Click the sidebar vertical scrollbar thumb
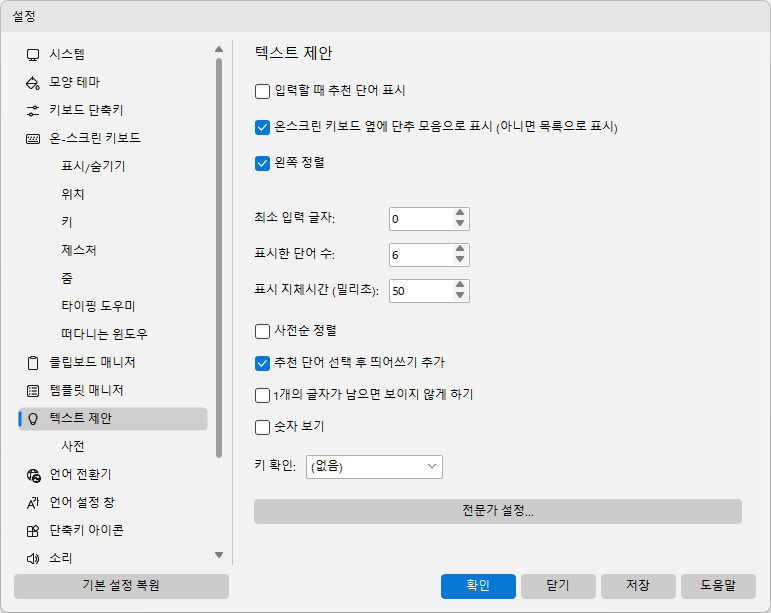 tap(219, 258)
